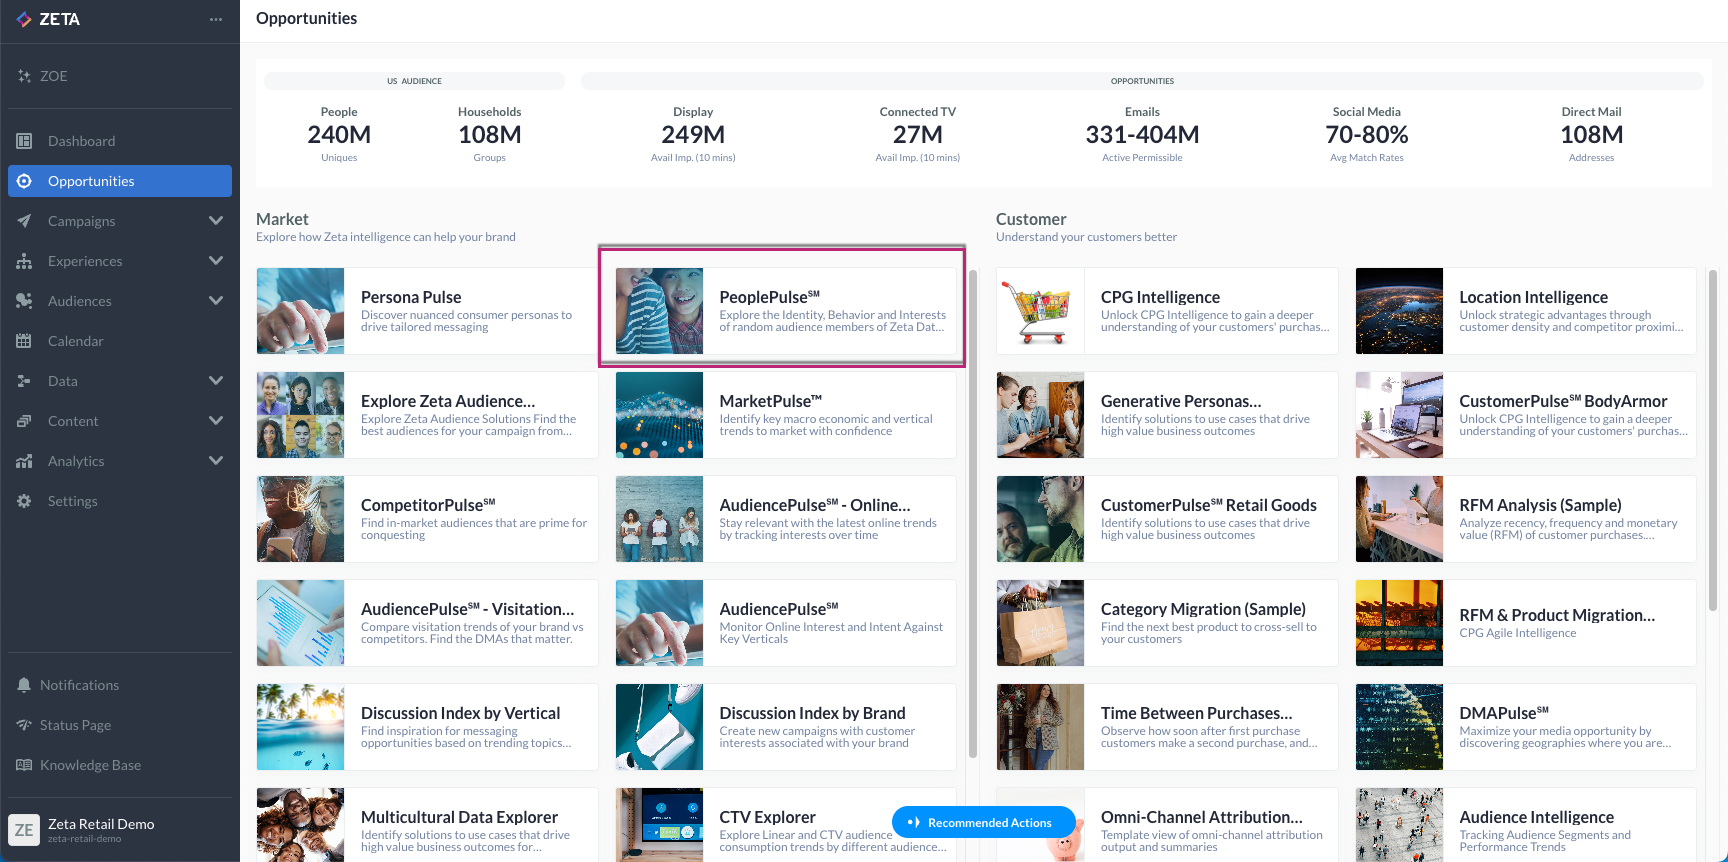Click the Status Page signal icon

24,725
